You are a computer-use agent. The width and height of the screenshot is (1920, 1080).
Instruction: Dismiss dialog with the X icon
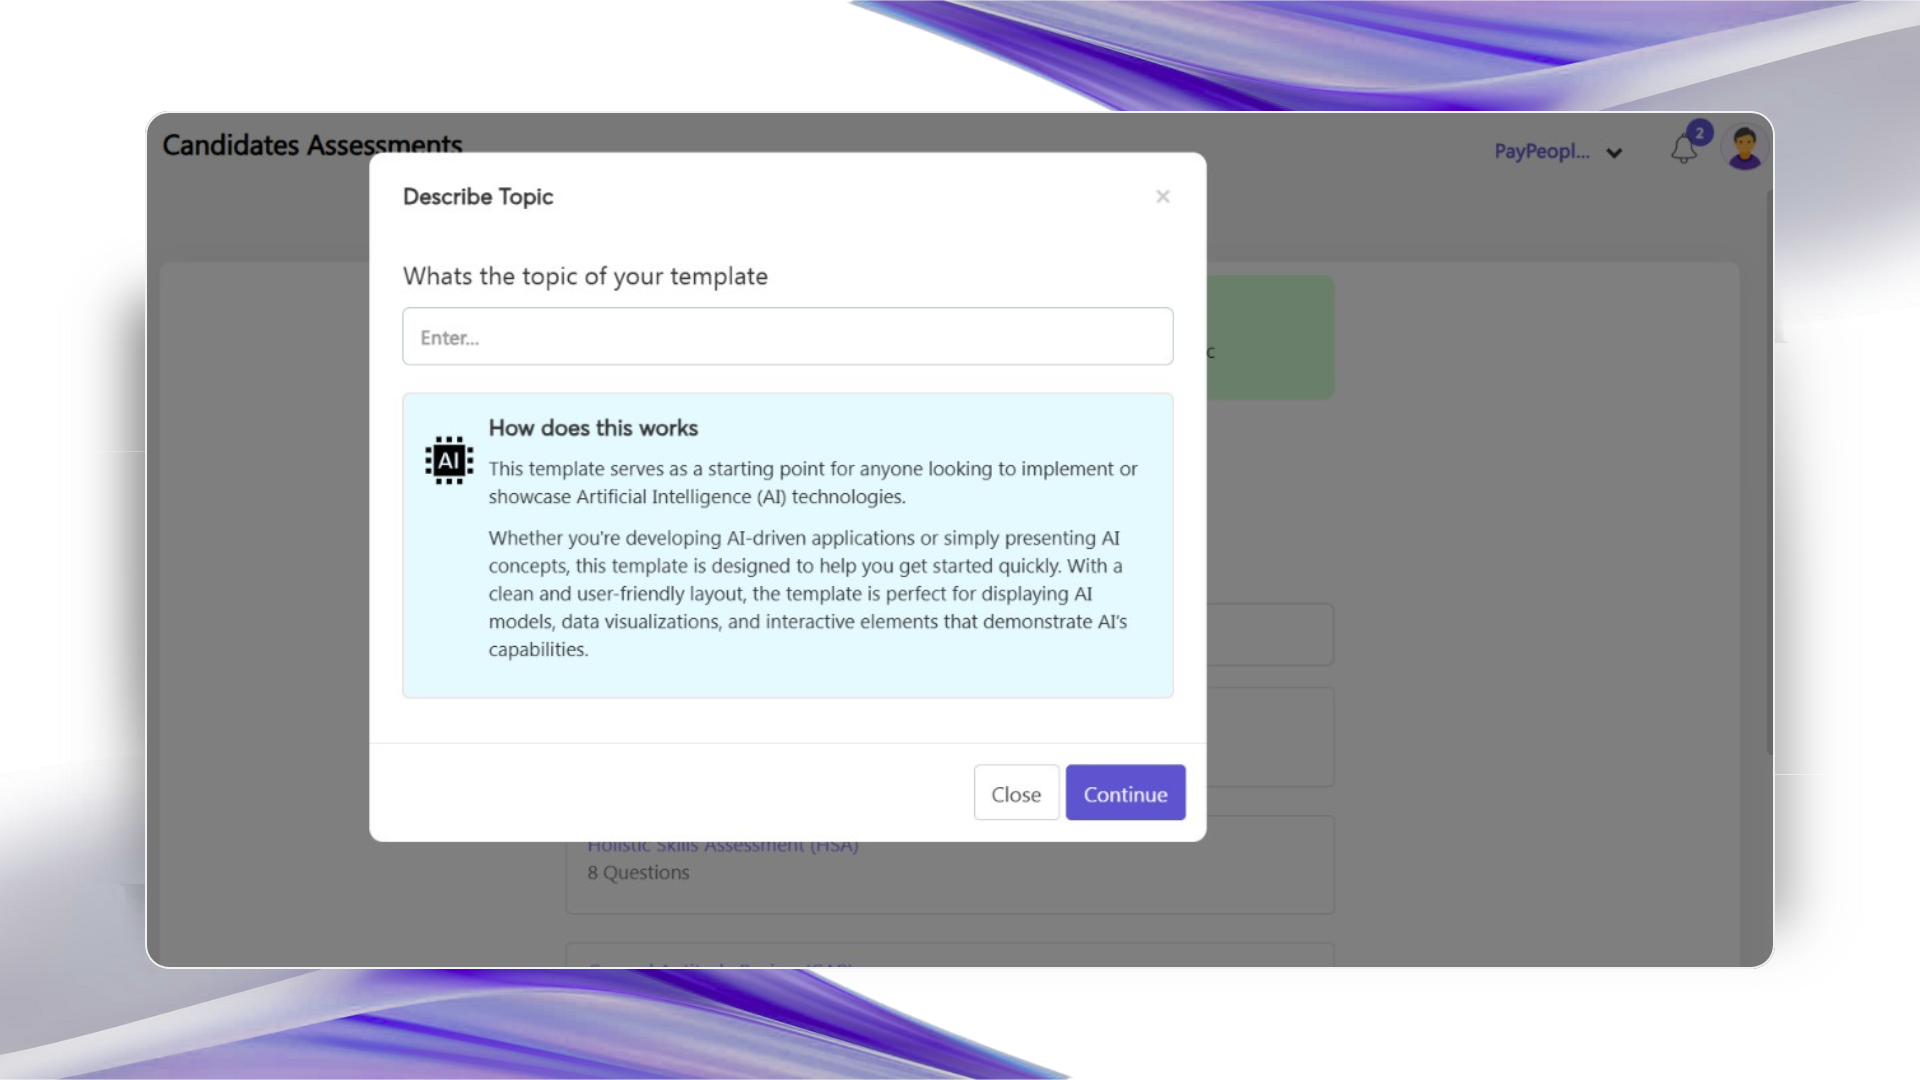tap(1162, 197)
